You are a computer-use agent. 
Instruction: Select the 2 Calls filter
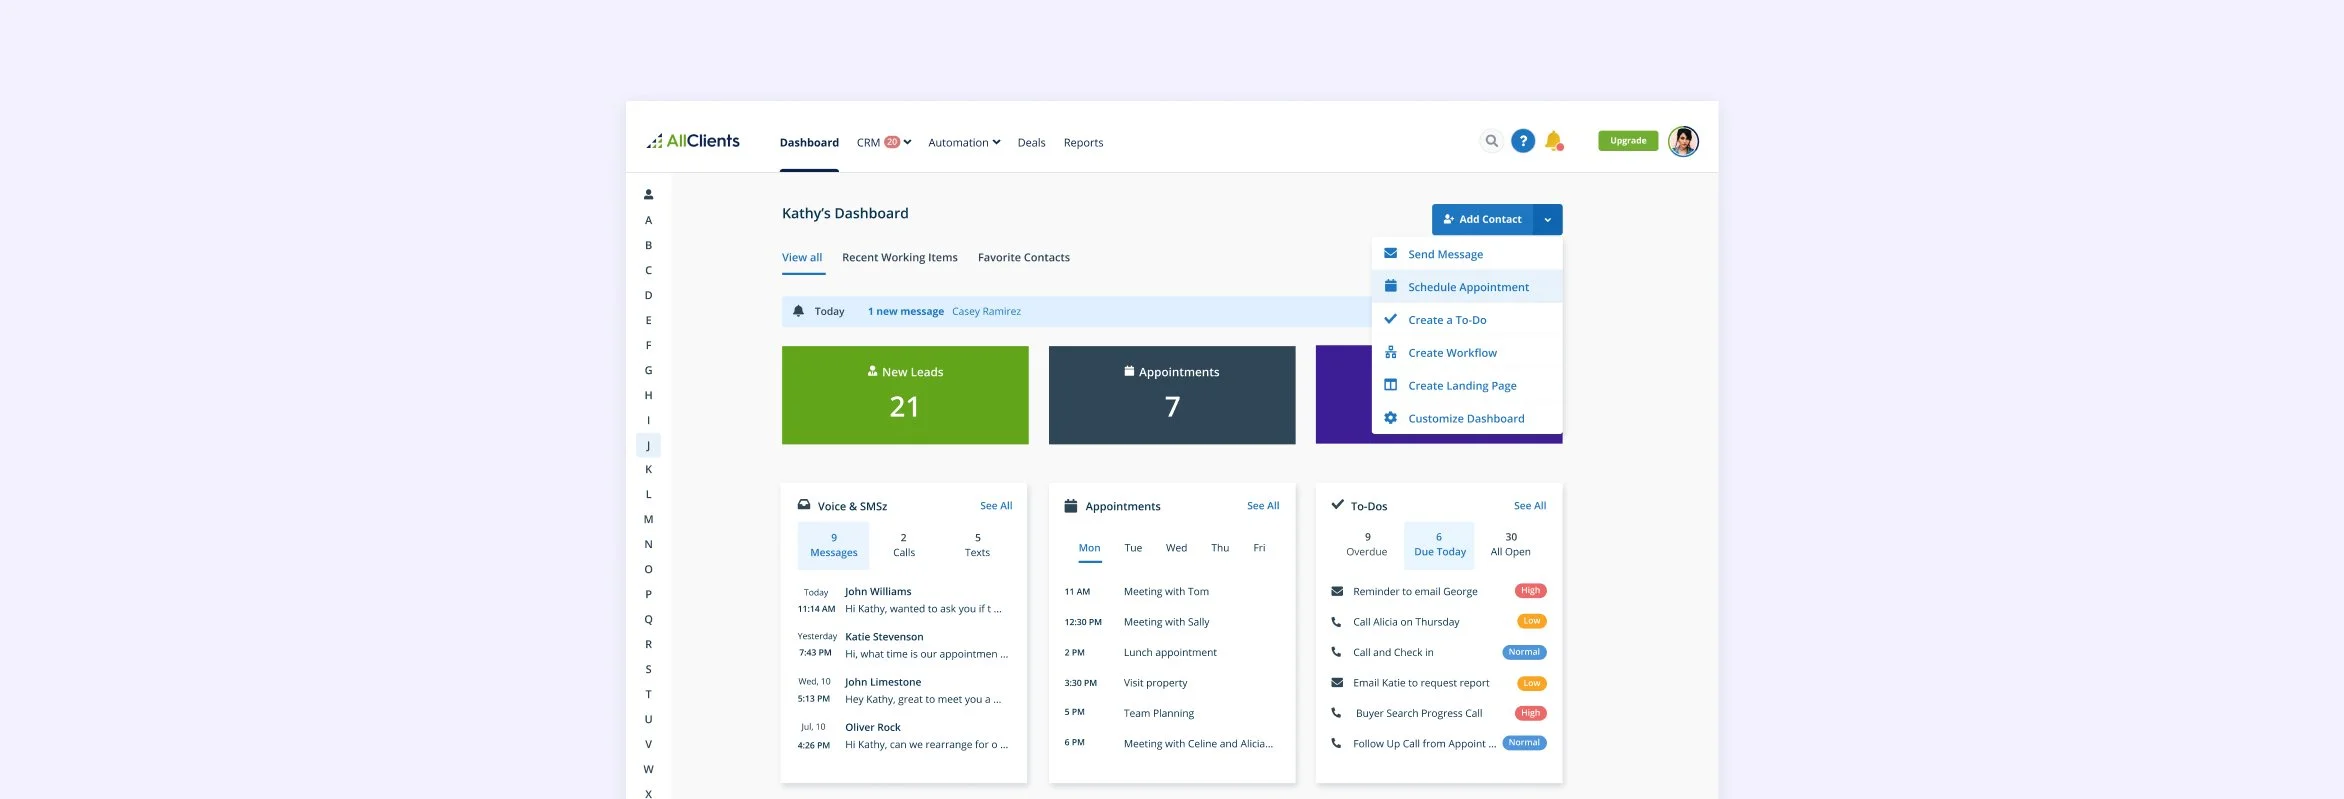[904, 545]
